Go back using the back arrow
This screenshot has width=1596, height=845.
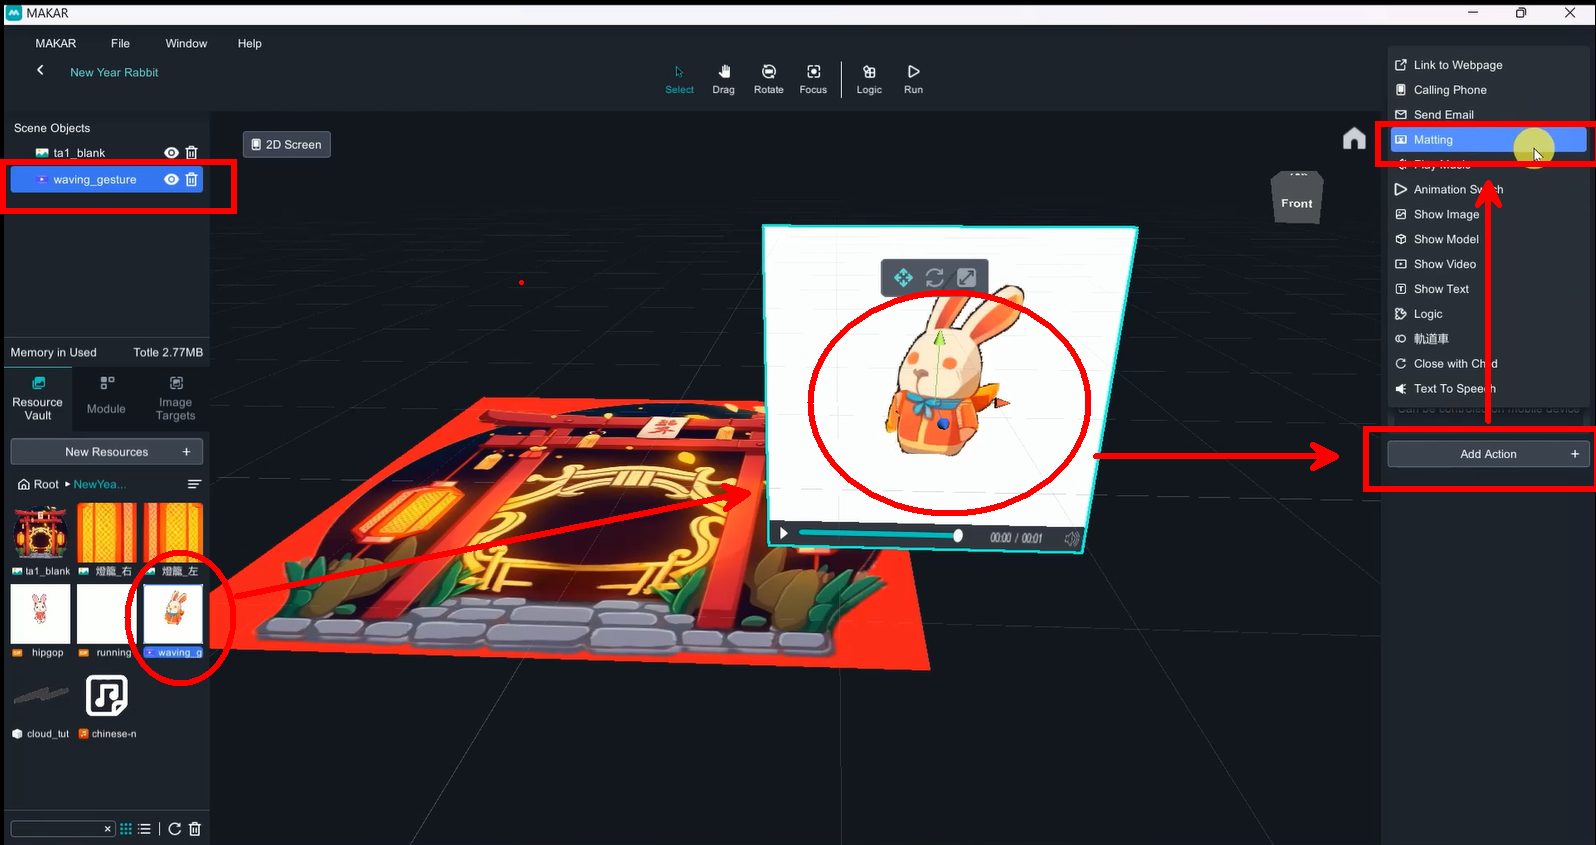point(40,71)
